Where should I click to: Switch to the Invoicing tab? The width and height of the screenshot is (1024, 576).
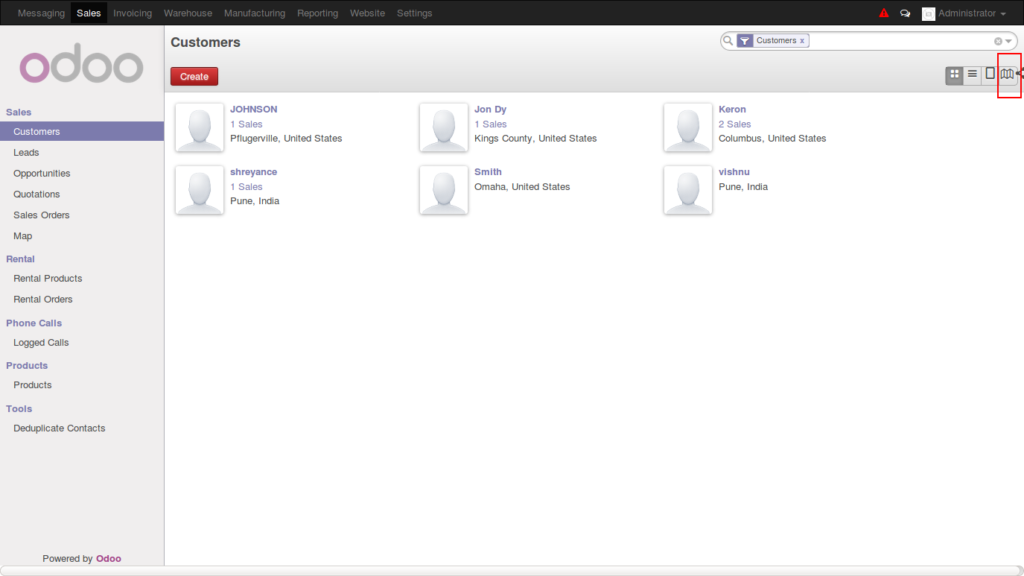pyautogui.click(x=133, y=13)
